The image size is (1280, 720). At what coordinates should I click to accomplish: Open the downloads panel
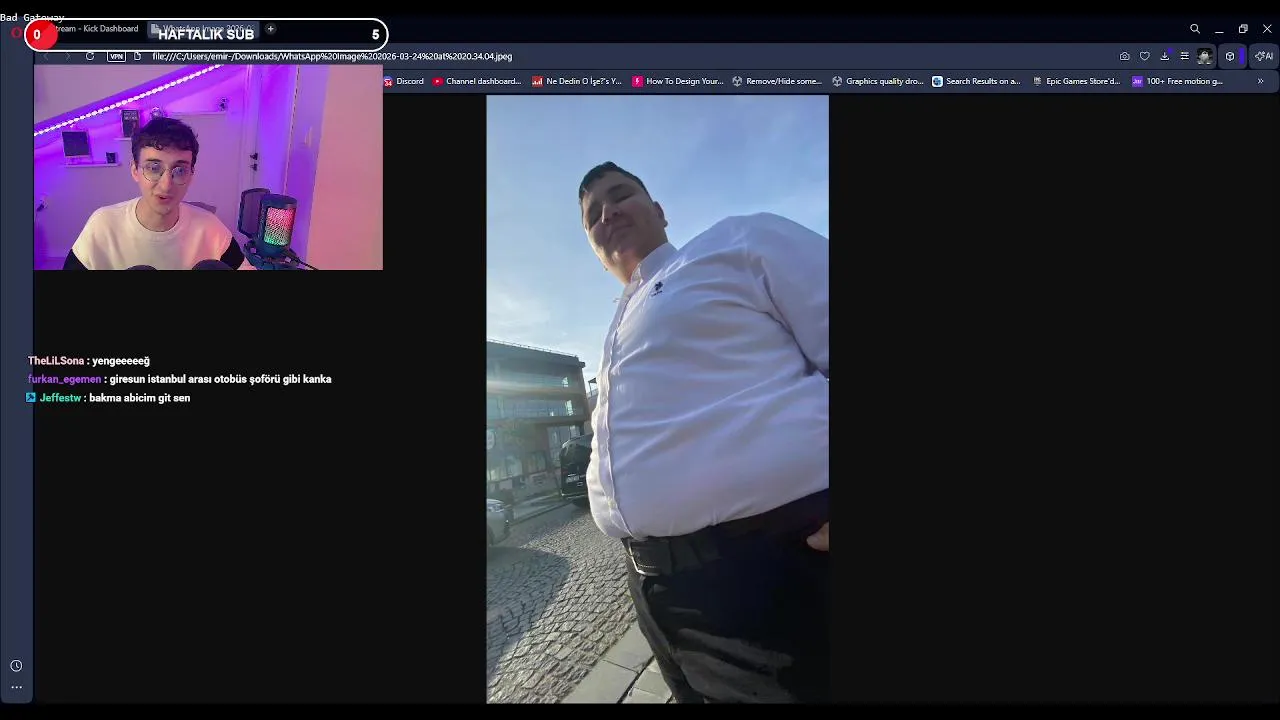tap(1164, 56)
